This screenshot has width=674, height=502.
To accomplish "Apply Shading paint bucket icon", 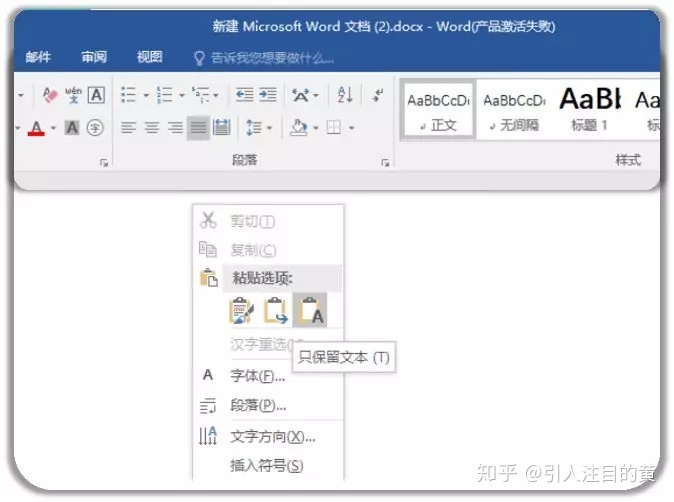I will coord(299,128).
